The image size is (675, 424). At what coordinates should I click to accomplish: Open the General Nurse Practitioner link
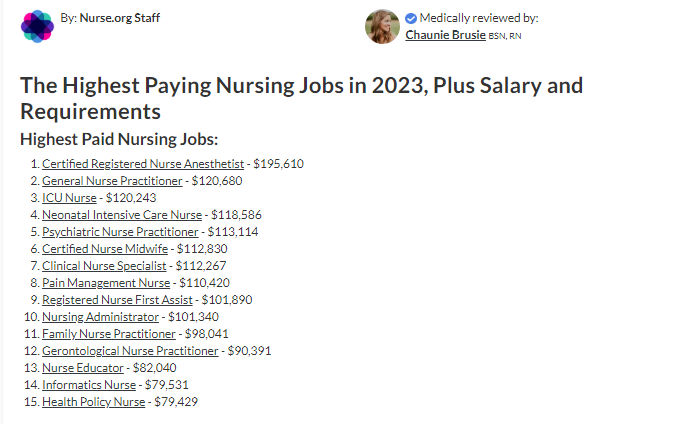pyautogui.click(x=112, y=181)
